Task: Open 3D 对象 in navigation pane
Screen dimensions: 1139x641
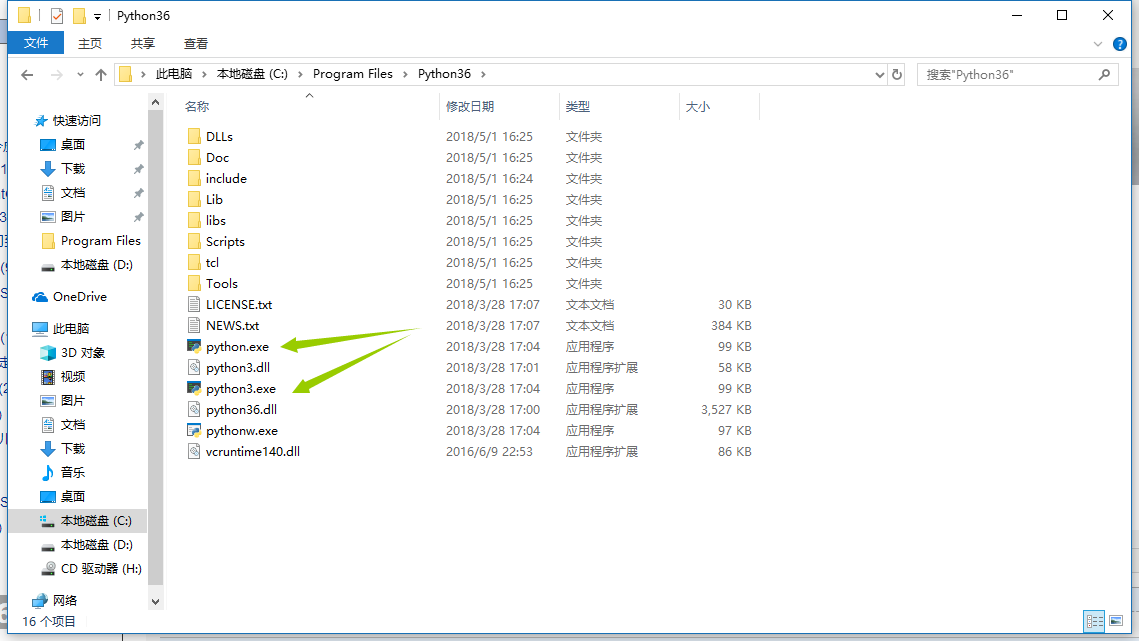Action: 83,352
